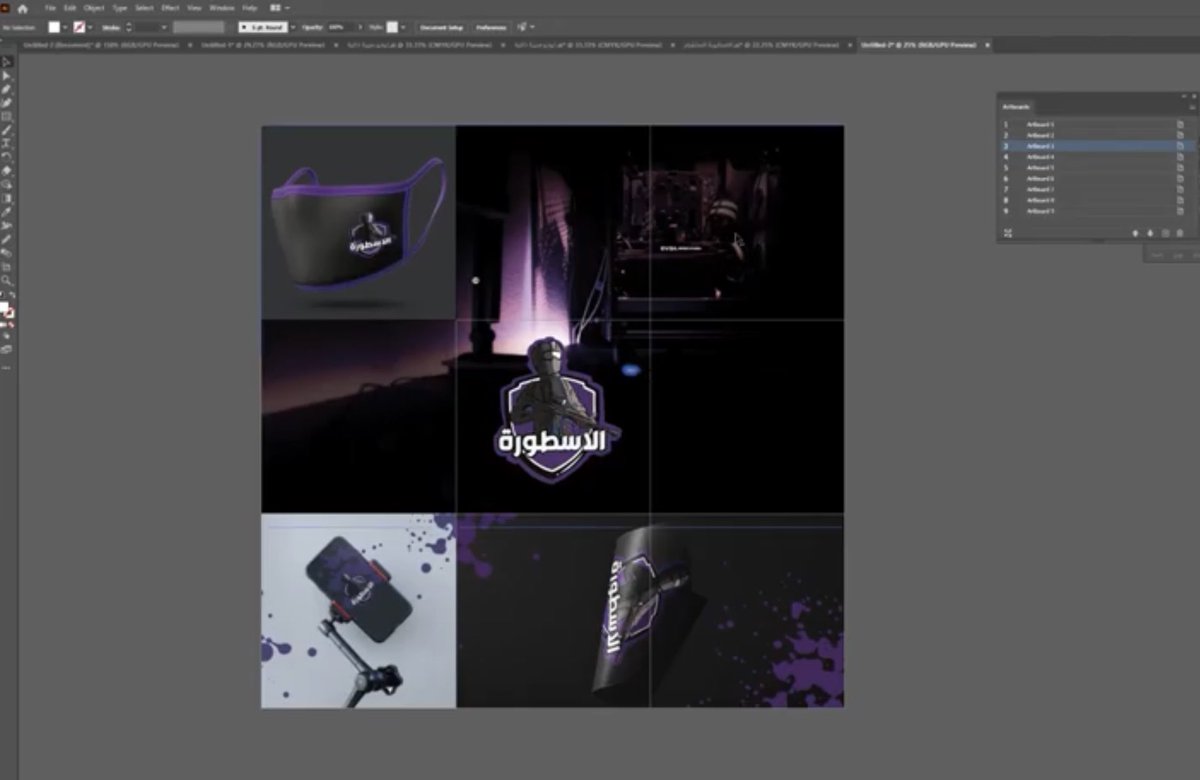Select Artboard 6 row in Artboards panel
This screenshot has height=780, width=1200.
(1096, 178)
